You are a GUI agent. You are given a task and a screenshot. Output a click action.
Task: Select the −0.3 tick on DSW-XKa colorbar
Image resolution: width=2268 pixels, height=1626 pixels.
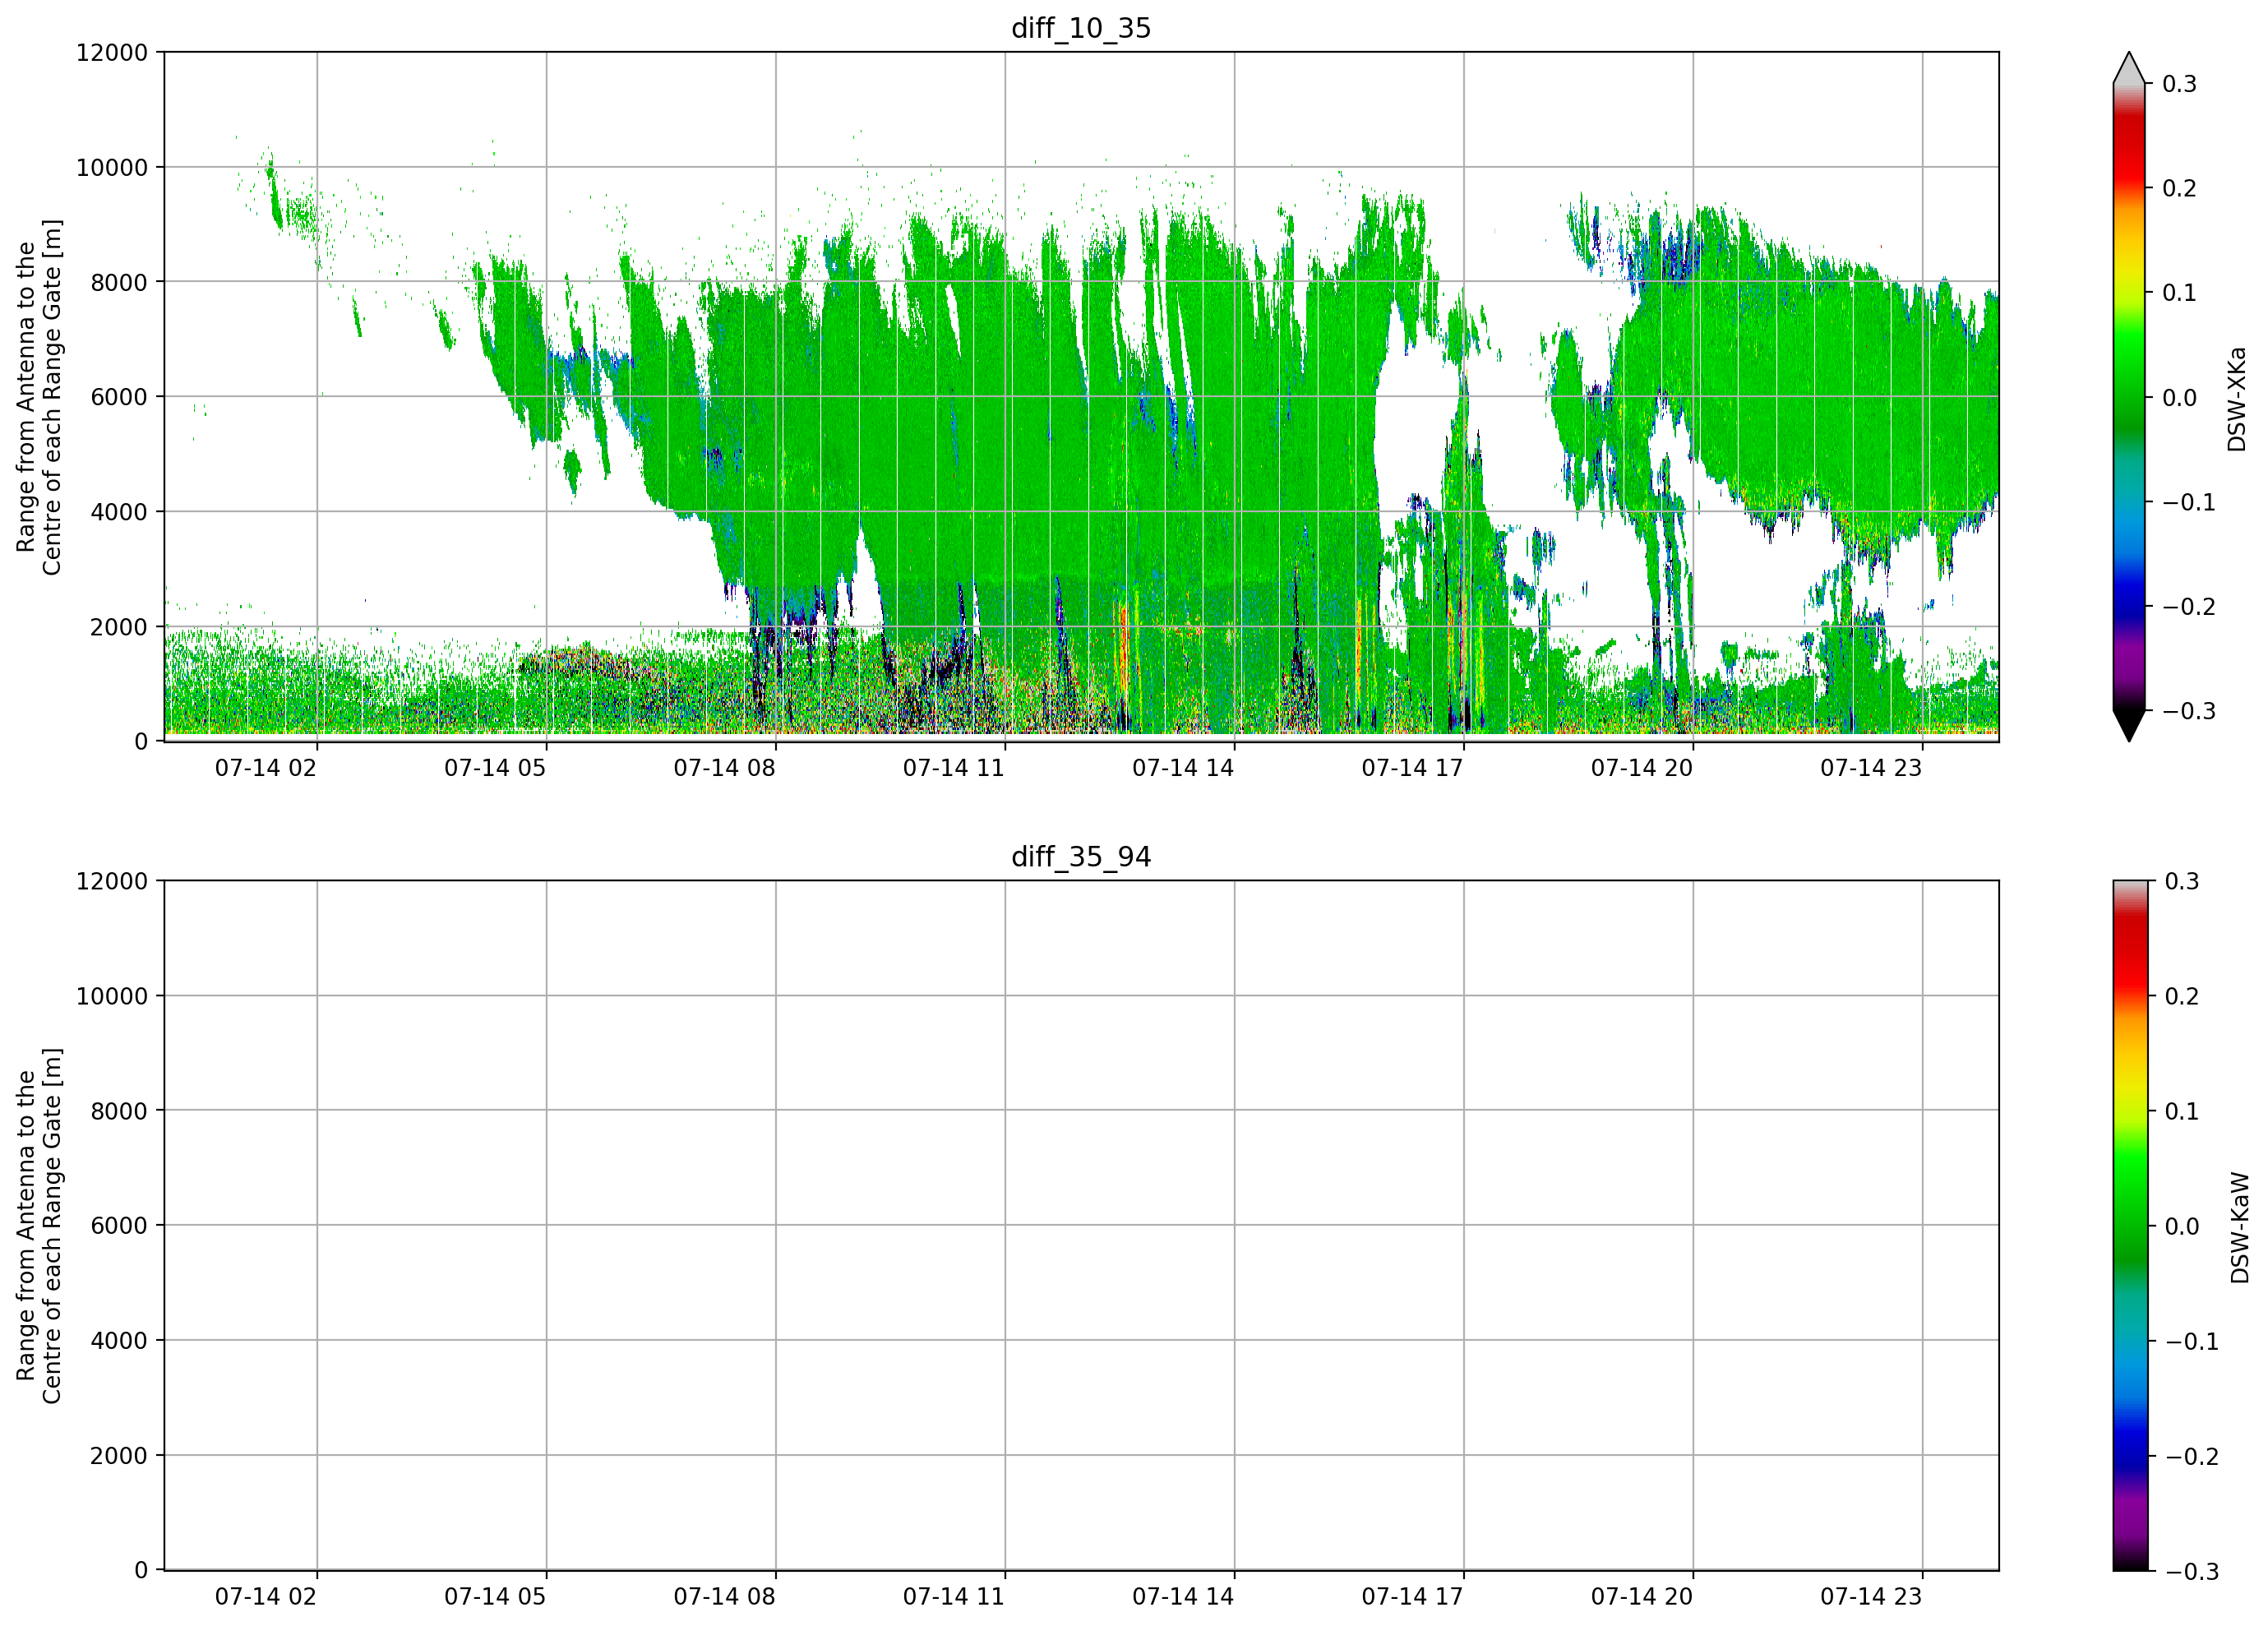click(2189, 711)
